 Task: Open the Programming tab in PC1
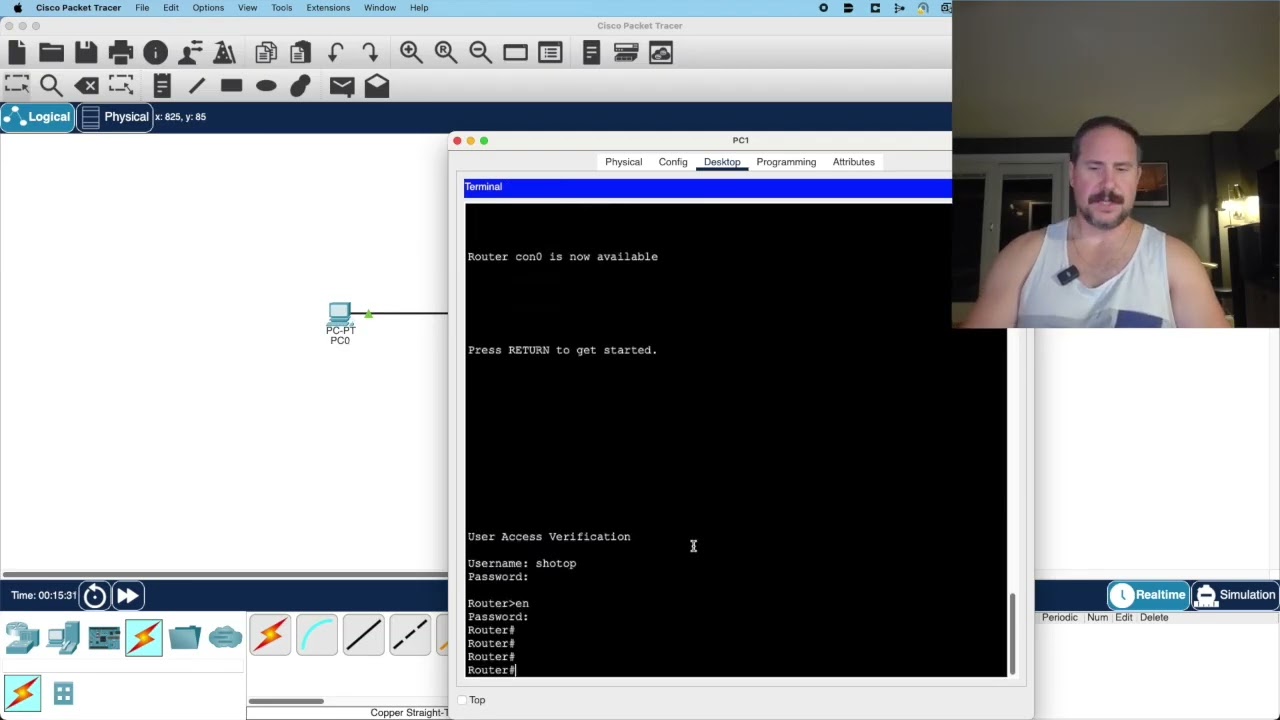(786, 162)
